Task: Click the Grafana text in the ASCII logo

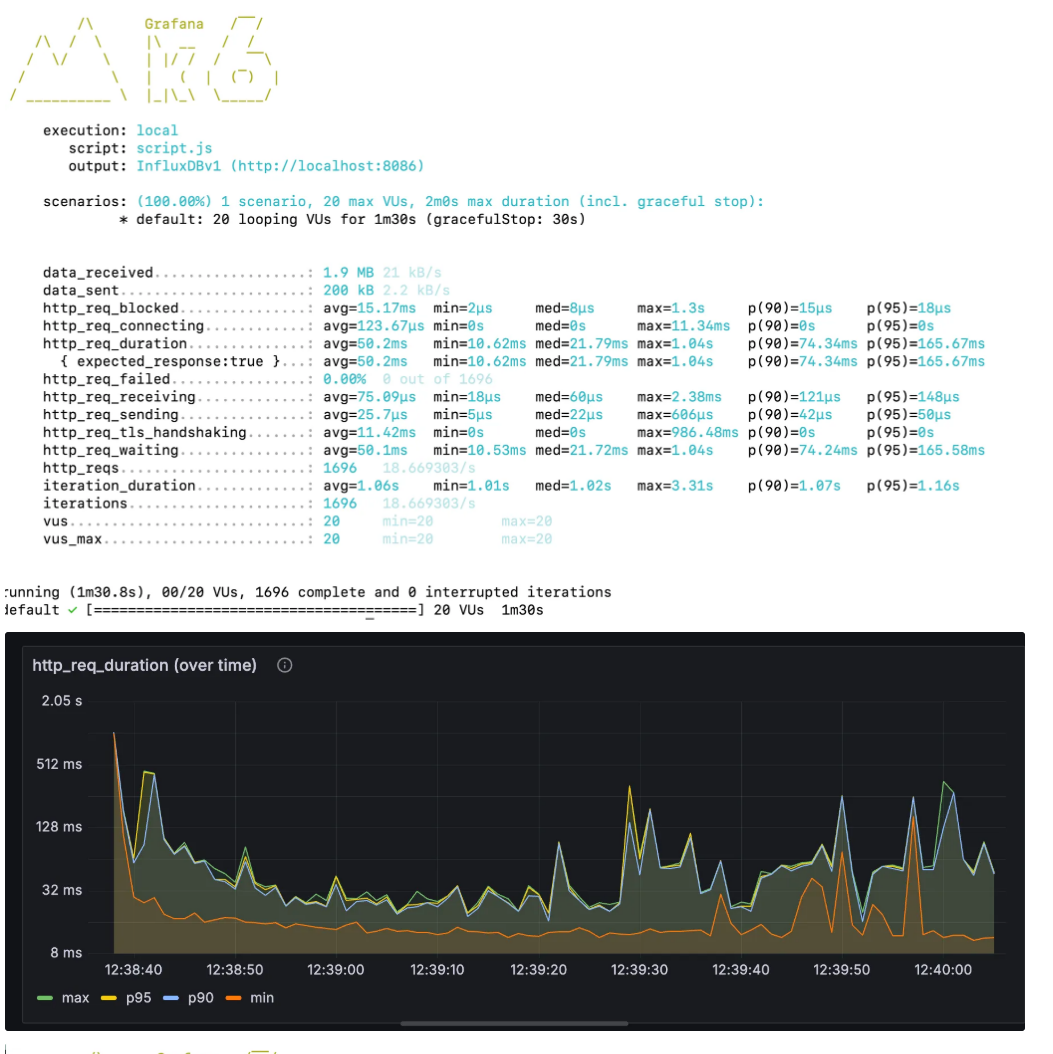Action: coord(173,24)
